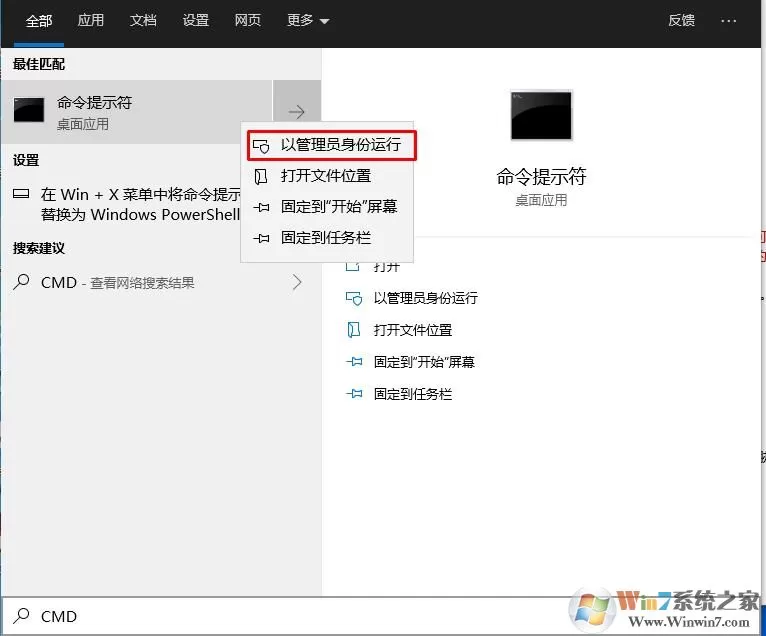The image size is (766, 636).
Task: Click the pin icon beside 固定到"开始"屏幕 in the context menu
Action: (x=261, y=207)
